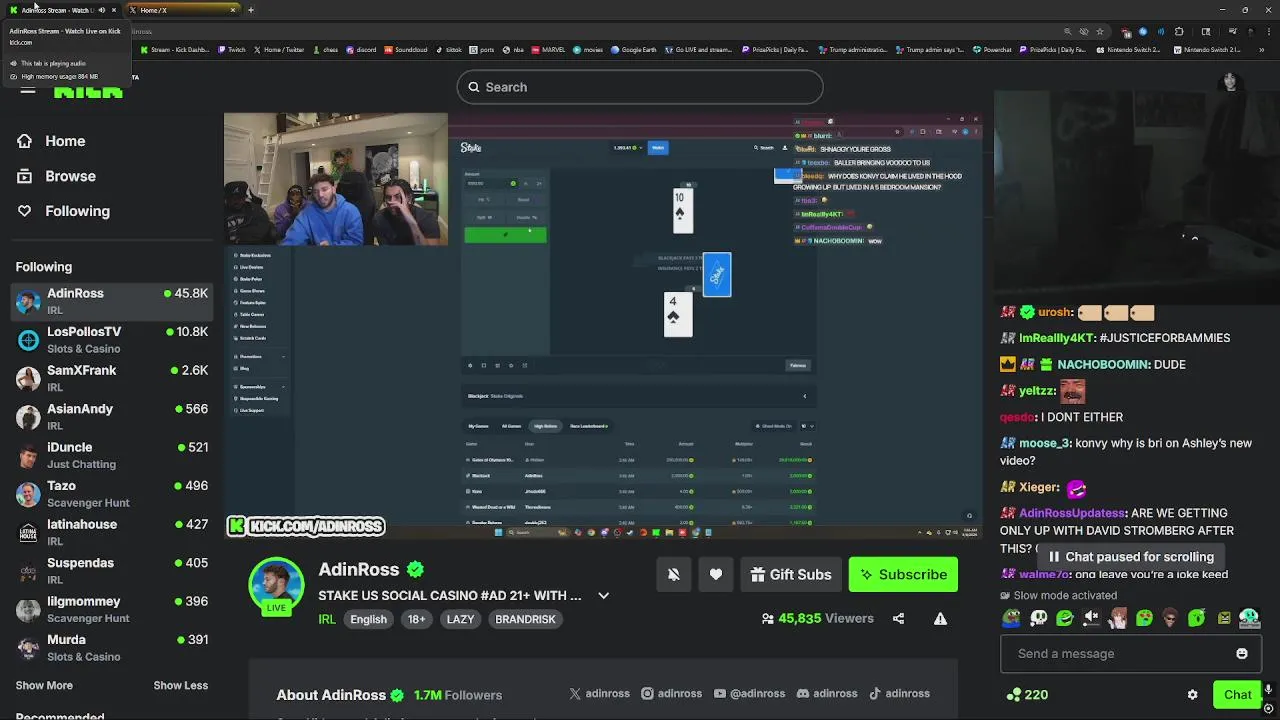Click AdinRoss live profile avatar
Viewport: 1280px width, 720px height.
coord(276,585)
